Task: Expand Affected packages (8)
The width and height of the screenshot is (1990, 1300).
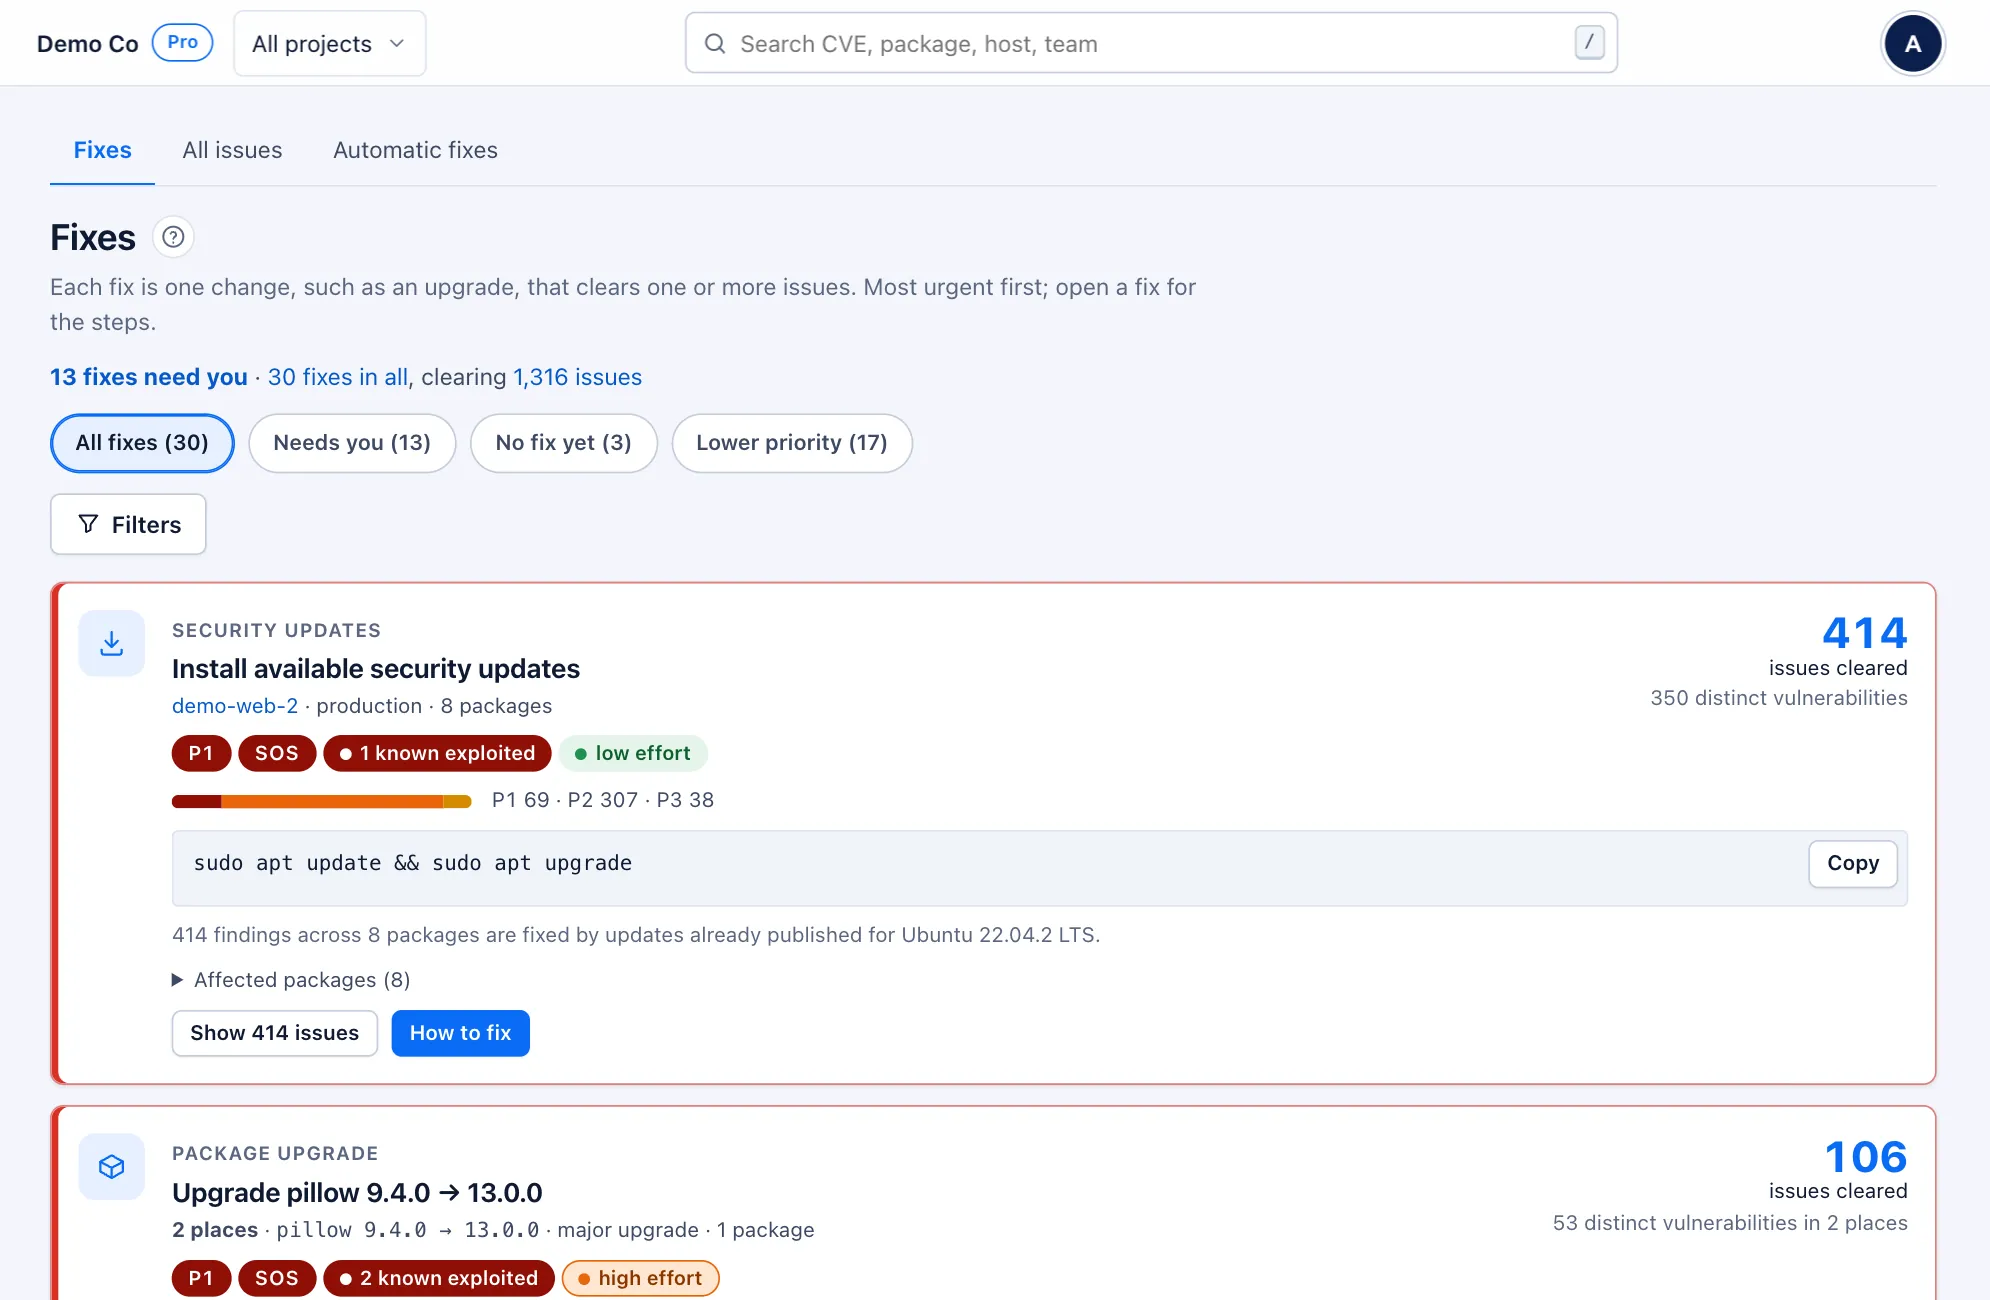Action: (x=291, y=980)
